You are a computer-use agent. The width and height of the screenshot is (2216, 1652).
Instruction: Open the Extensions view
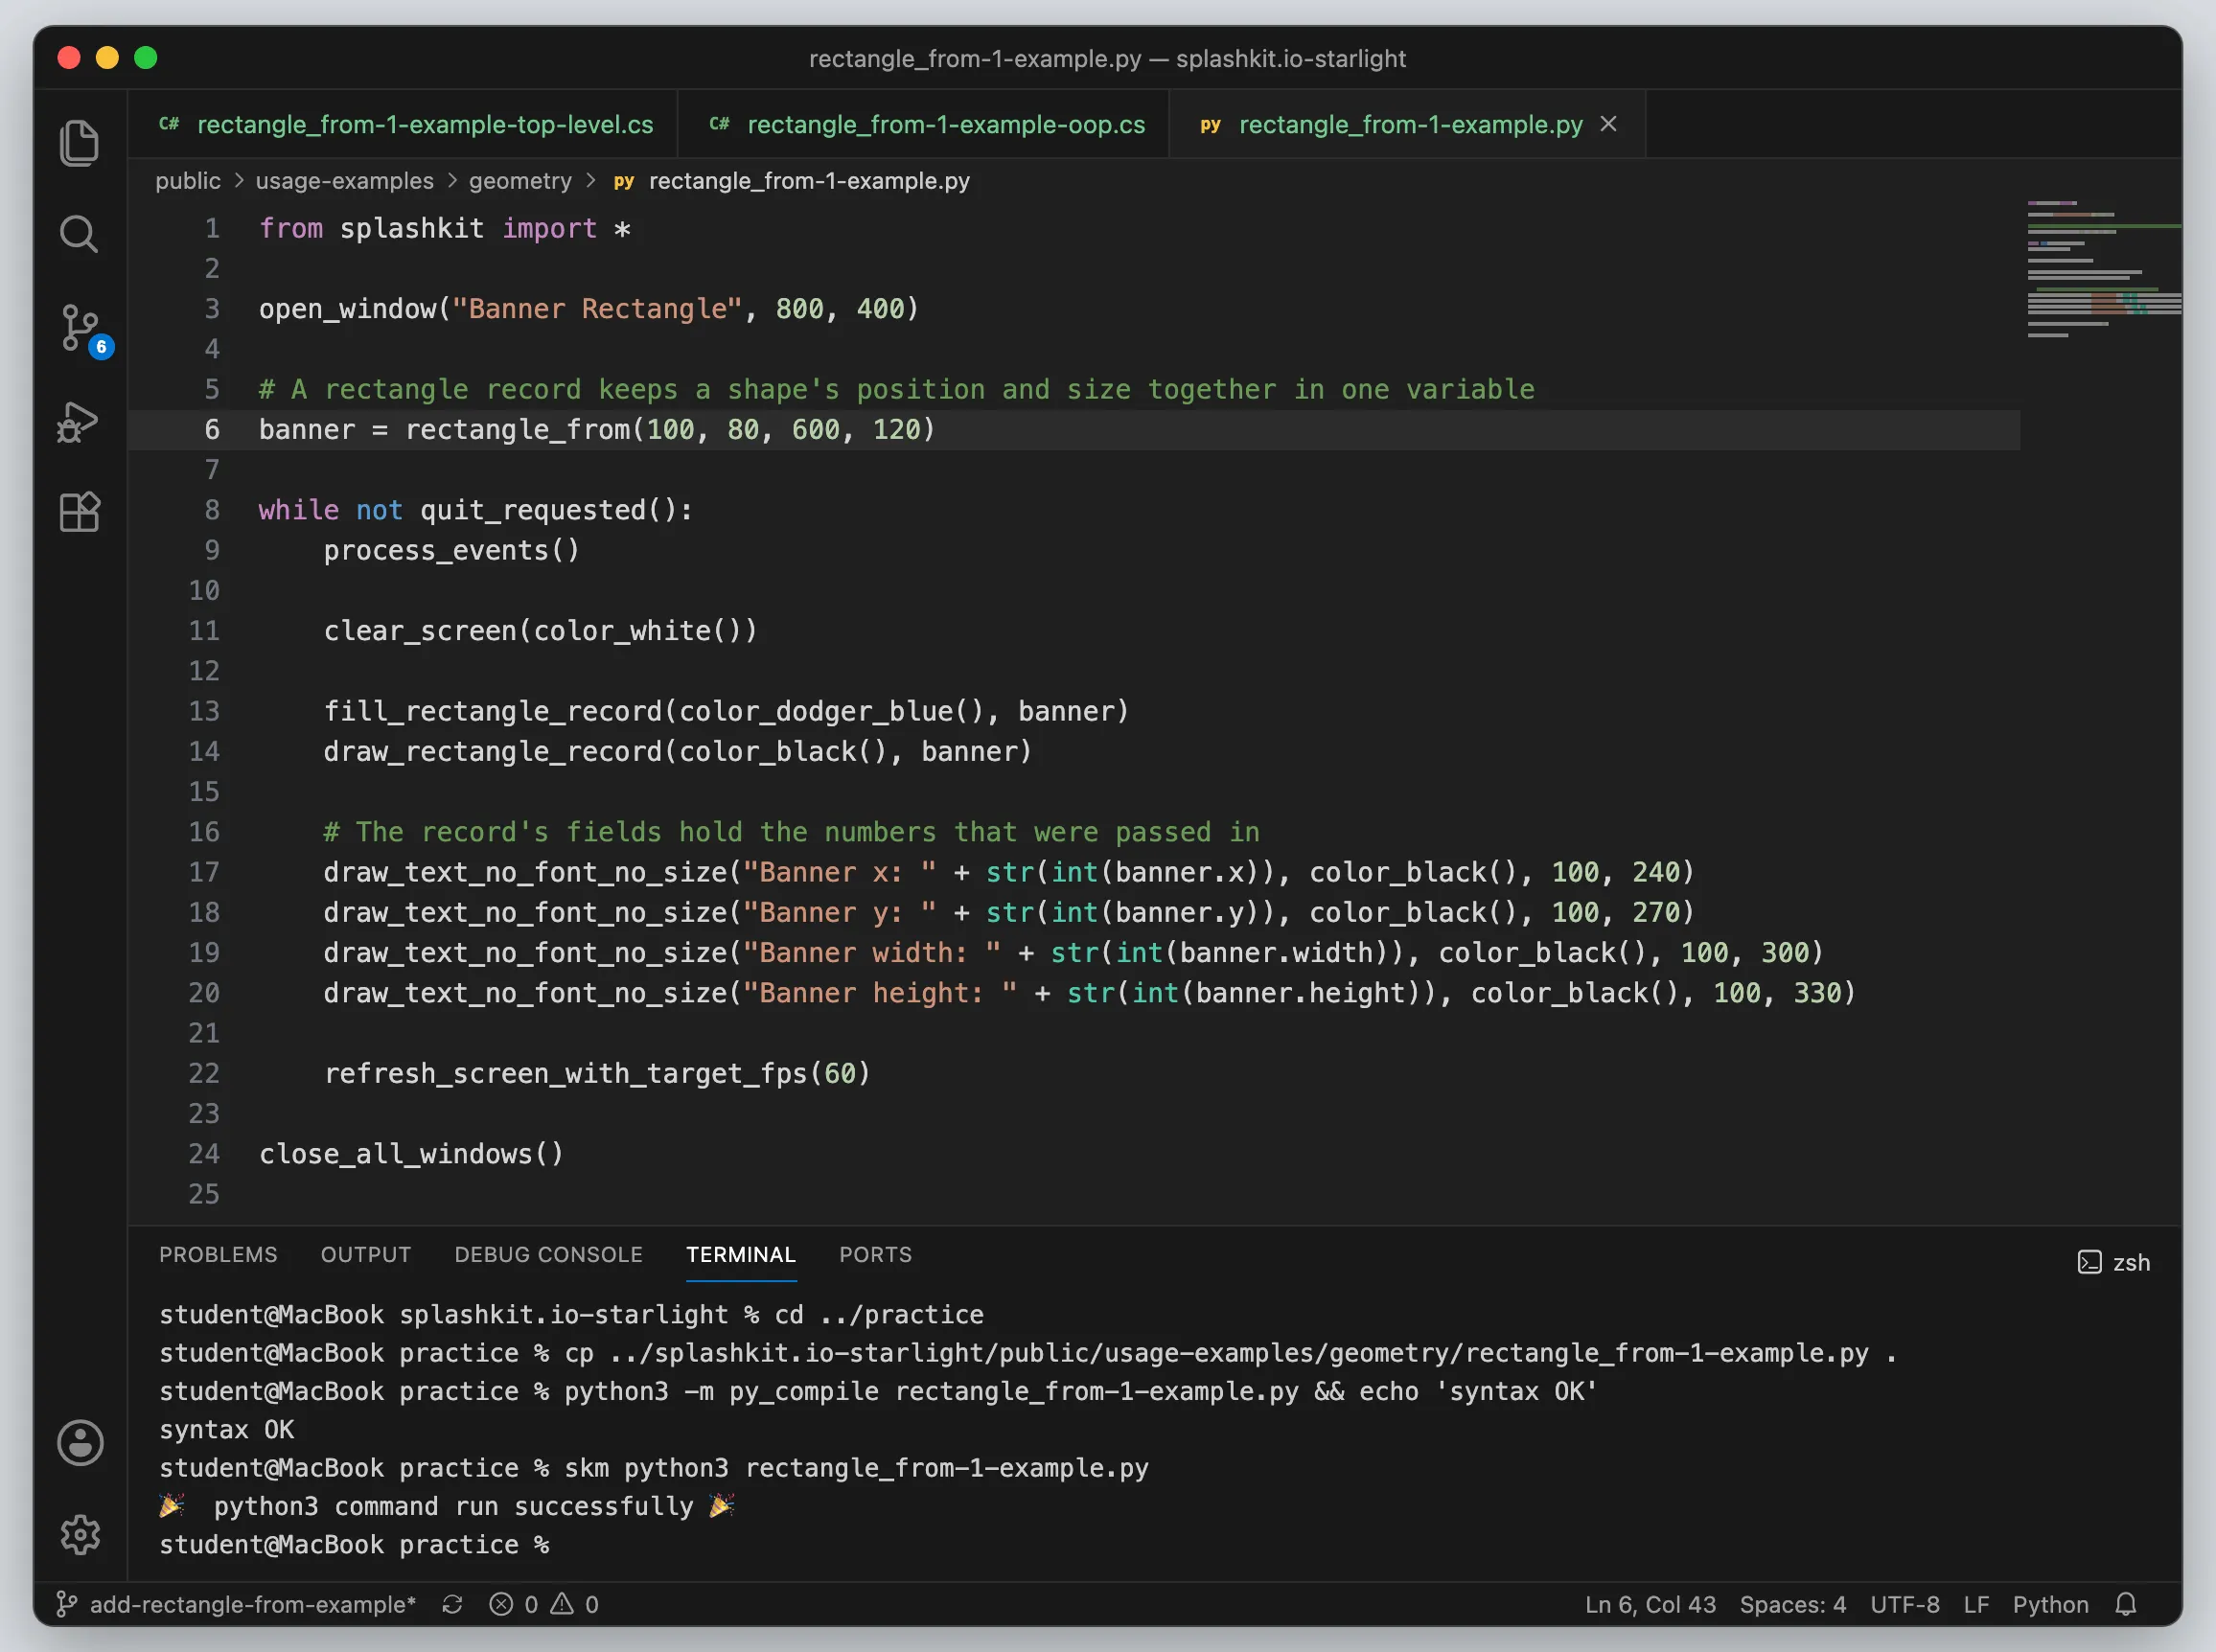pos(79,512)
